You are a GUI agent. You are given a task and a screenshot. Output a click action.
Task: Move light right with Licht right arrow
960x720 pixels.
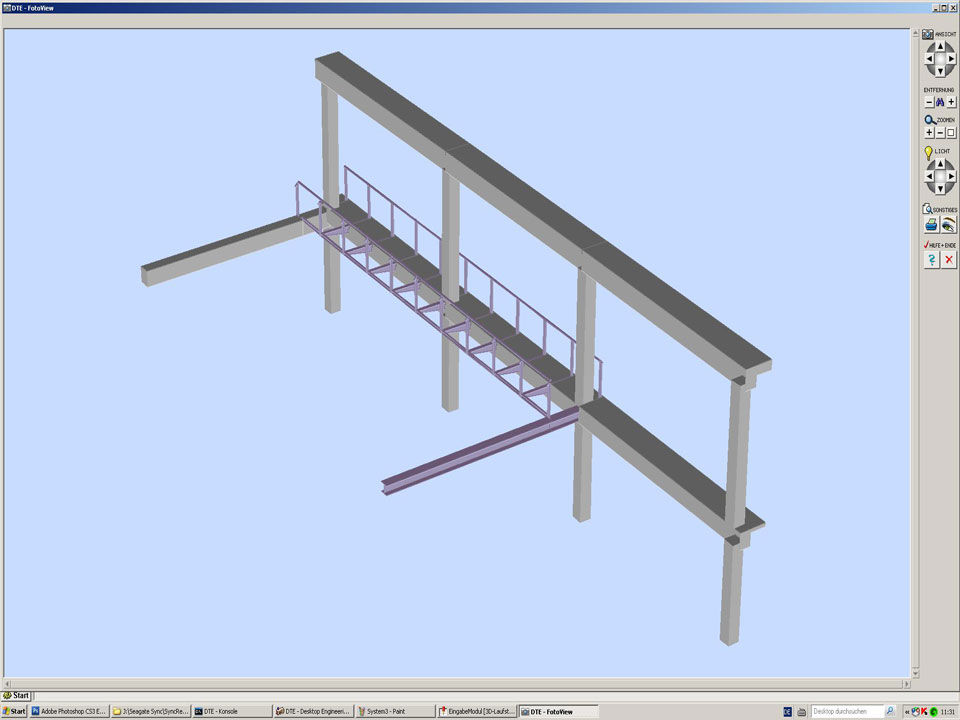(951, 177)
